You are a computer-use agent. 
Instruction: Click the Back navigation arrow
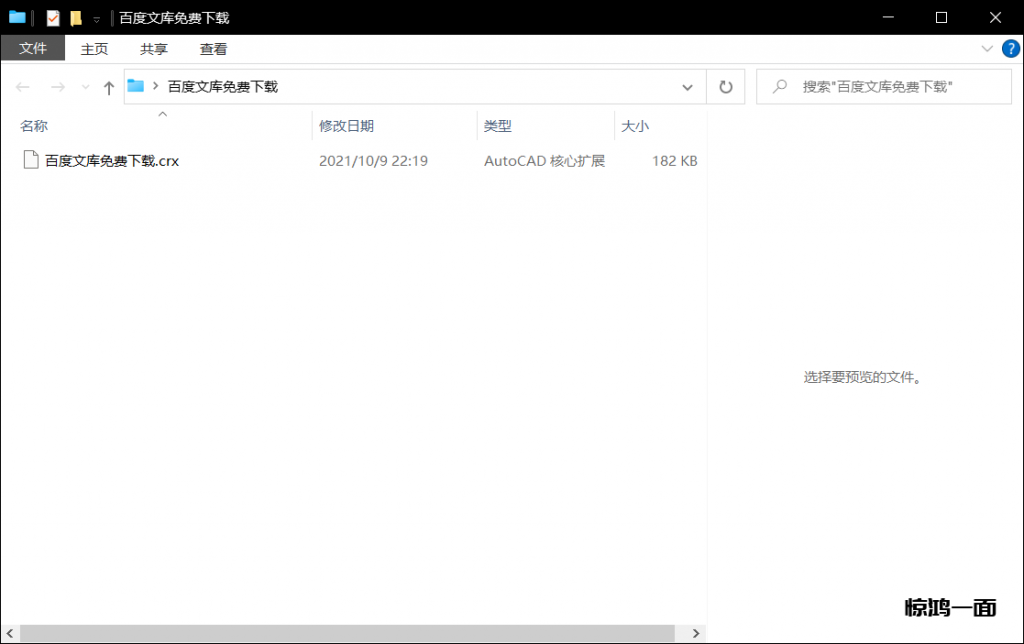[24, 88]
